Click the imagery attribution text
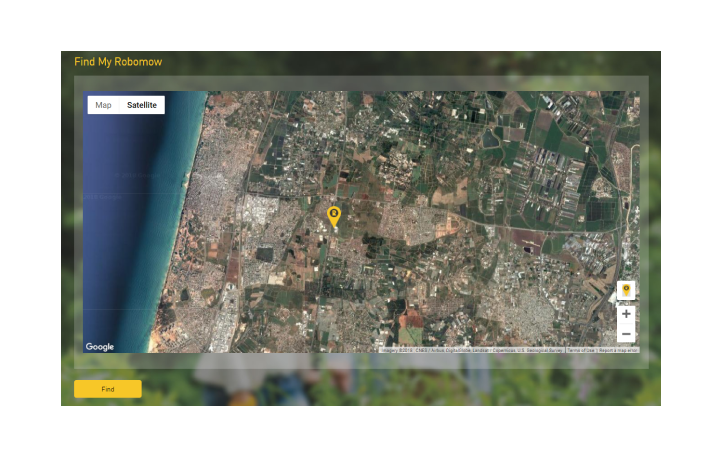The height and width of the screenshot is (456, 723). click(472, 350)
